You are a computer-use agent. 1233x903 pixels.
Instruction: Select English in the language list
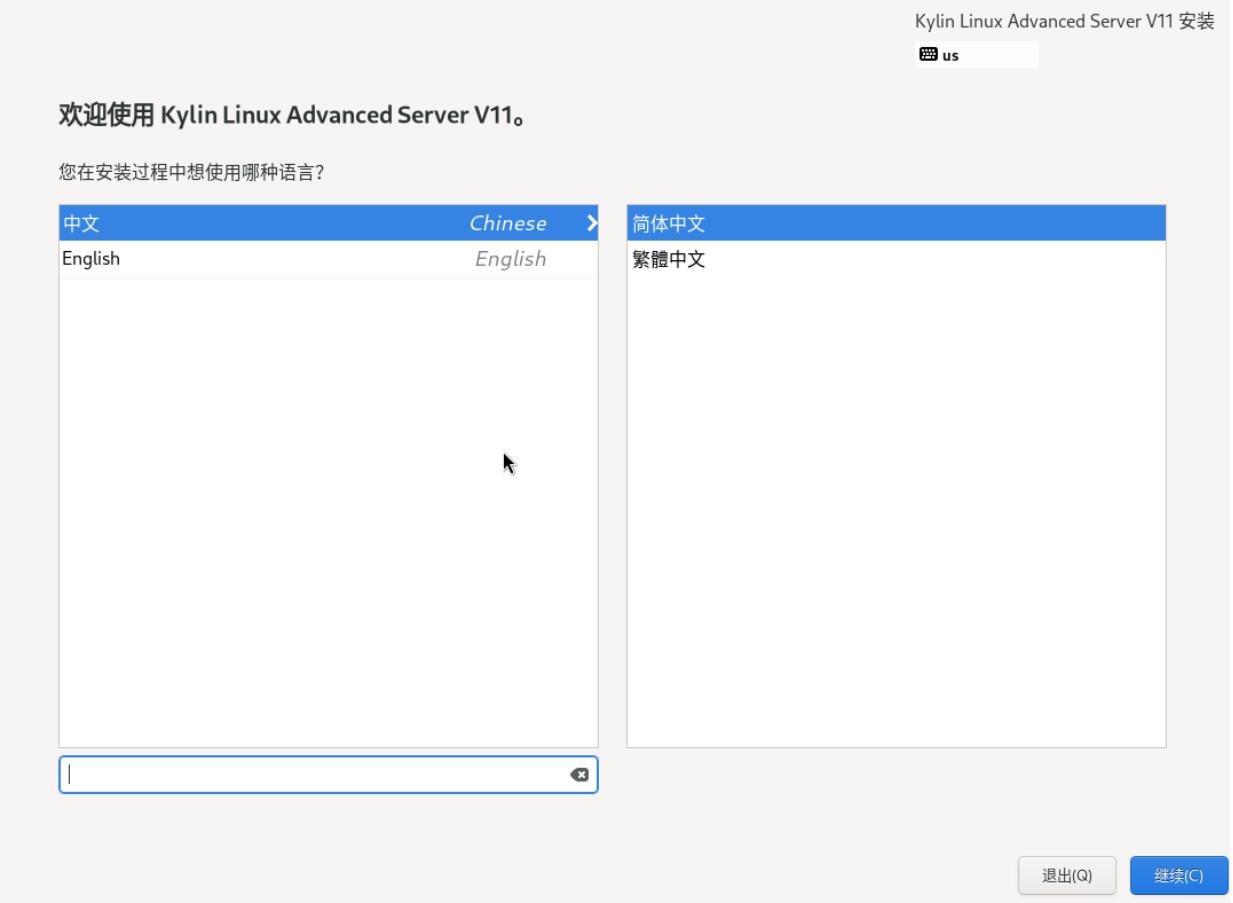tap(91, 259)
